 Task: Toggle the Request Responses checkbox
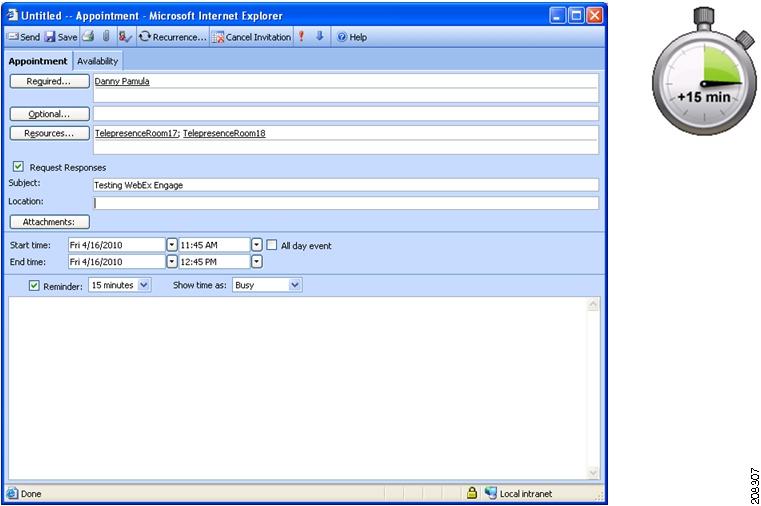click(18, 167)
